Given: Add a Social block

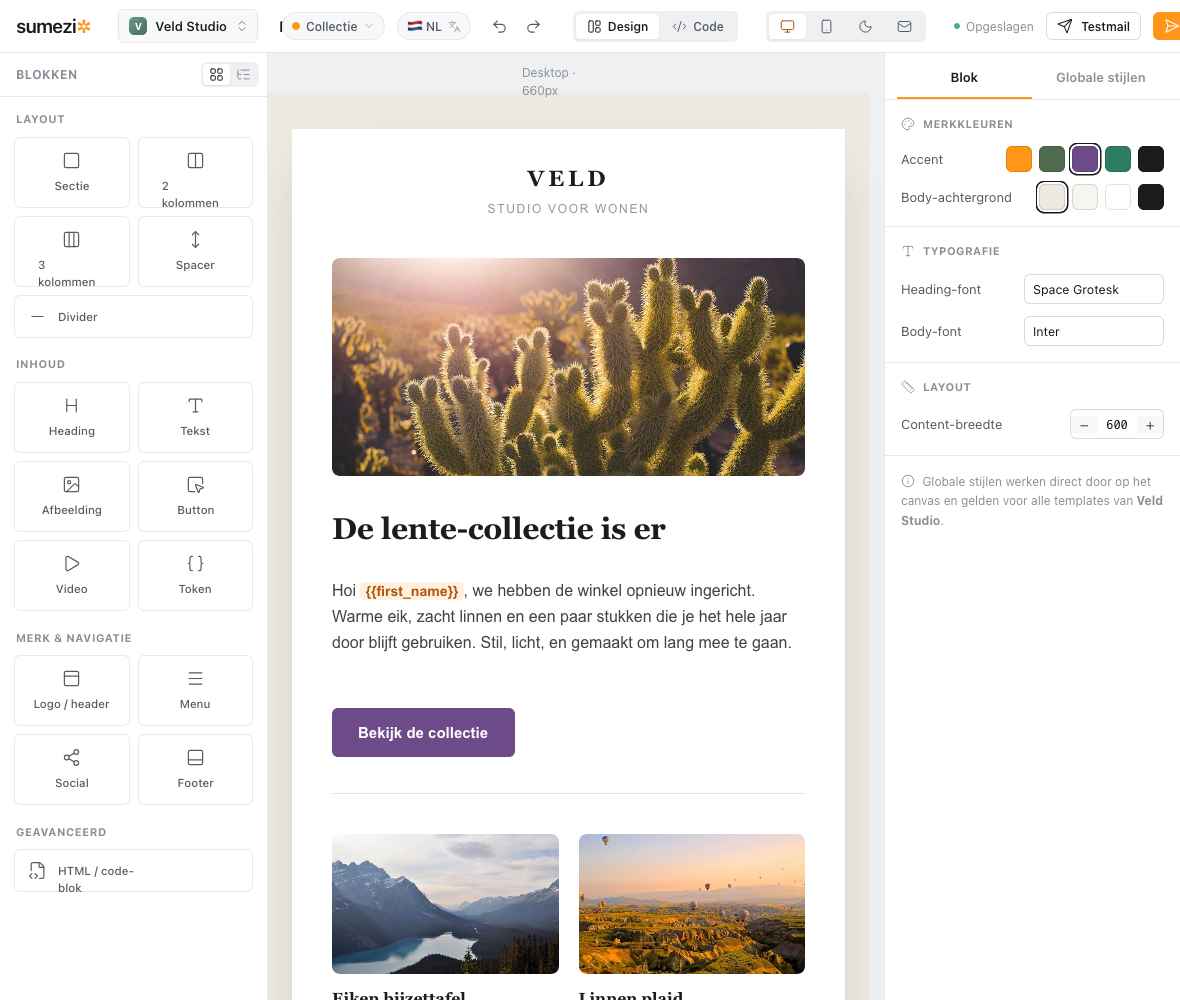Looking at the screenshot, I should [x=71, y=770].
